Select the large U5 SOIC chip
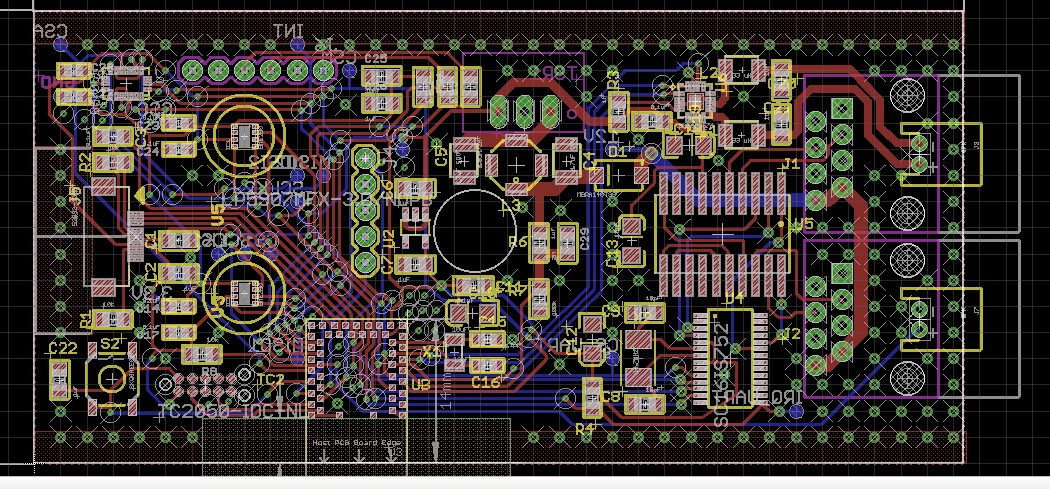1050x489 pixels. pyautogui.click(x=718, y=232)
